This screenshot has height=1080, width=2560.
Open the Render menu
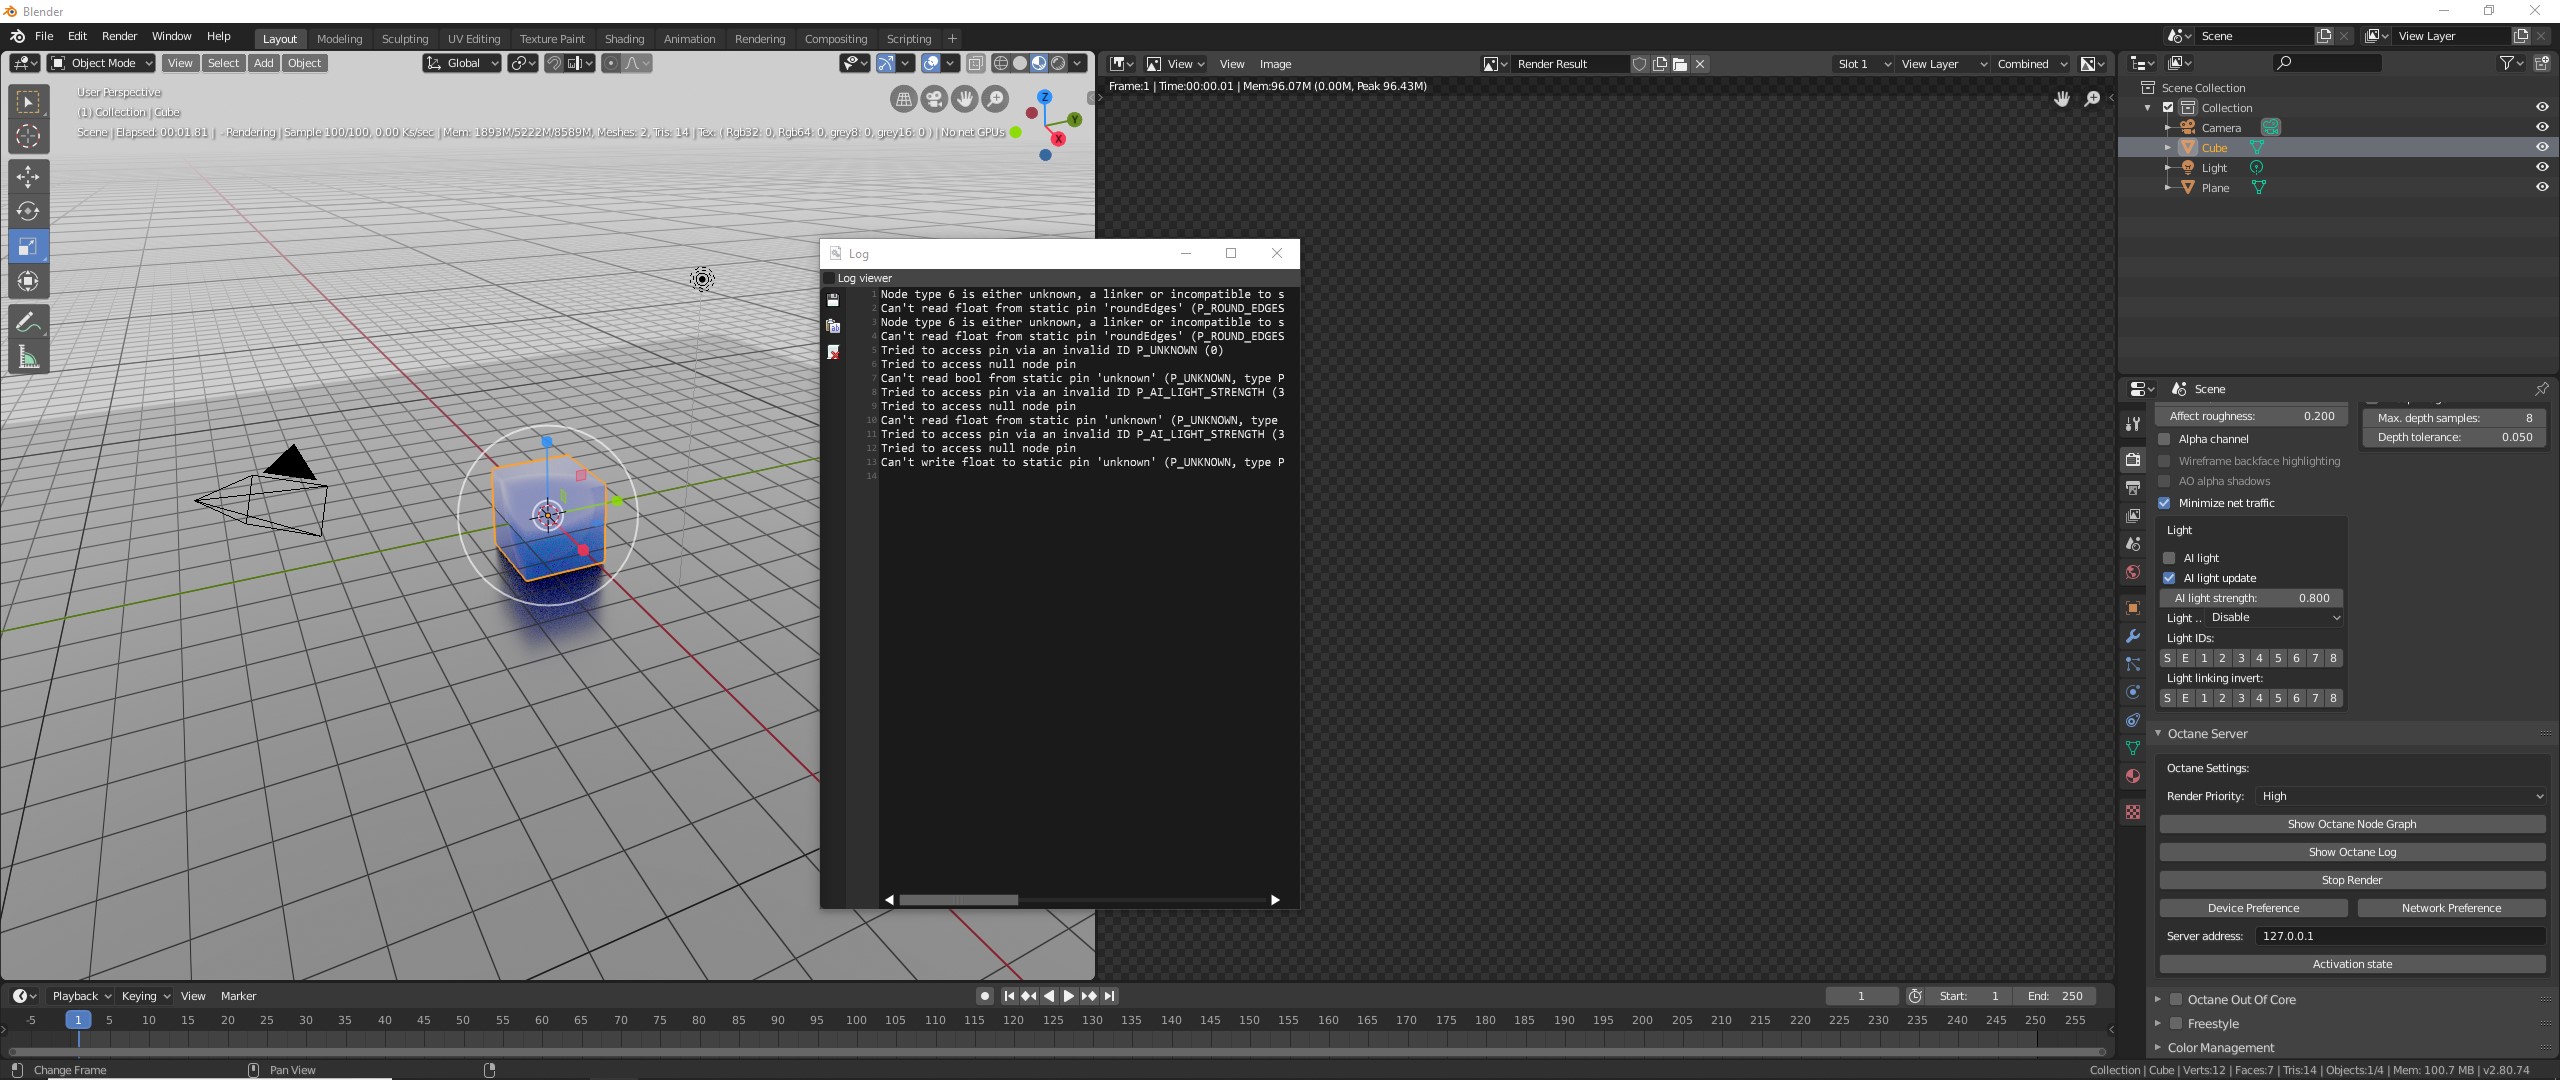[x=119, y=36]
